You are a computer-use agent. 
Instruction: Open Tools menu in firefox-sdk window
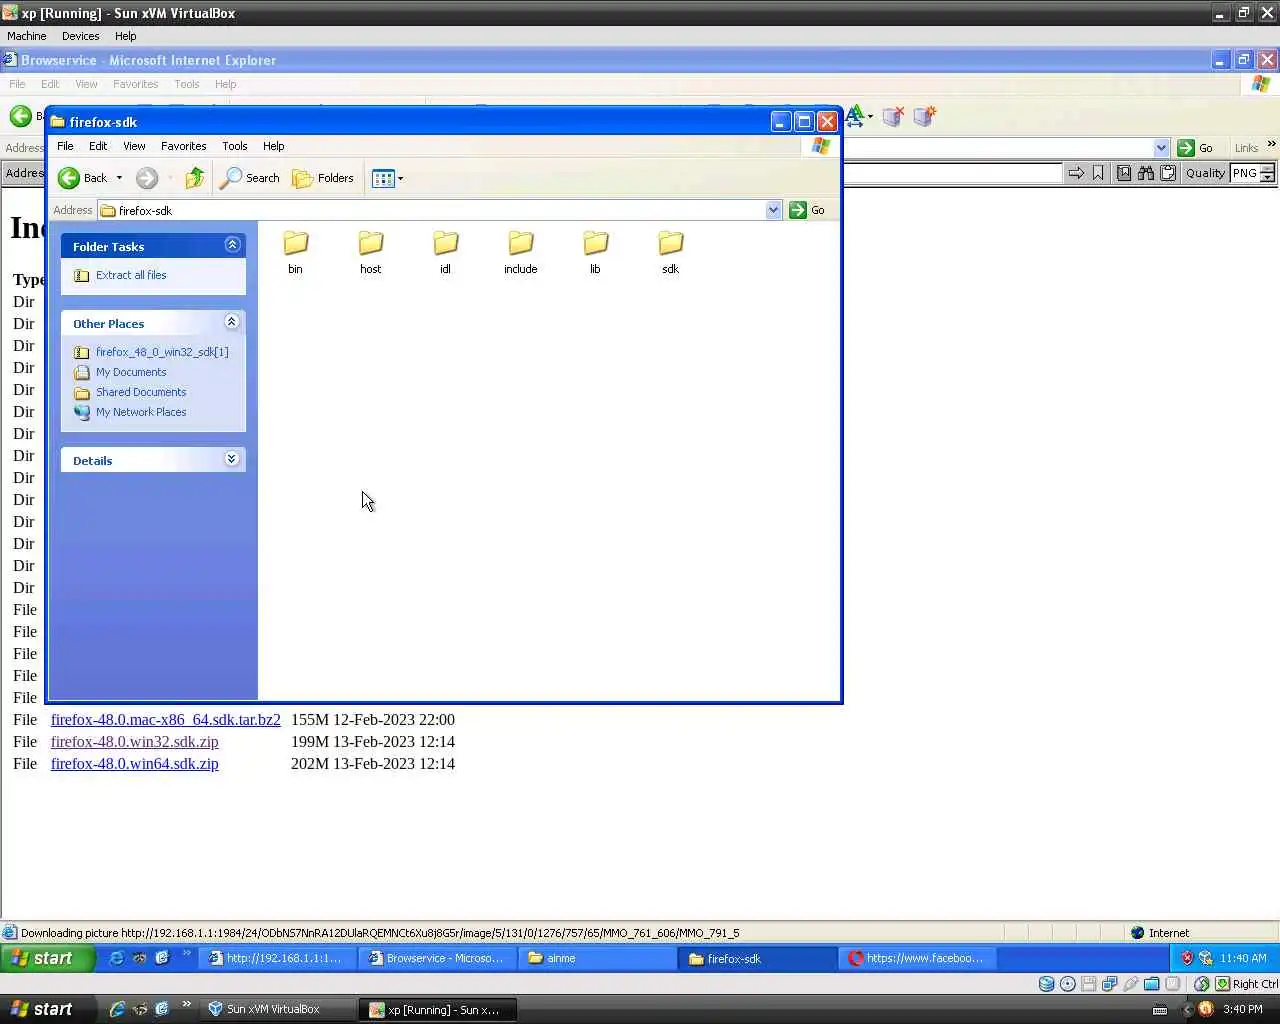235,146
